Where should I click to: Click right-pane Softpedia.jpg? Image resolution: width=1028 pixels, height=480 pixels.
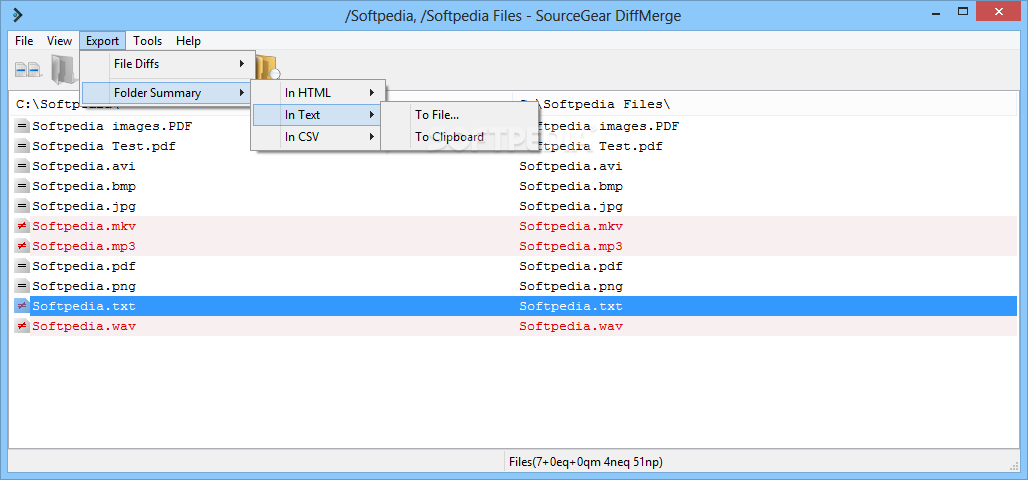[571, 207]
